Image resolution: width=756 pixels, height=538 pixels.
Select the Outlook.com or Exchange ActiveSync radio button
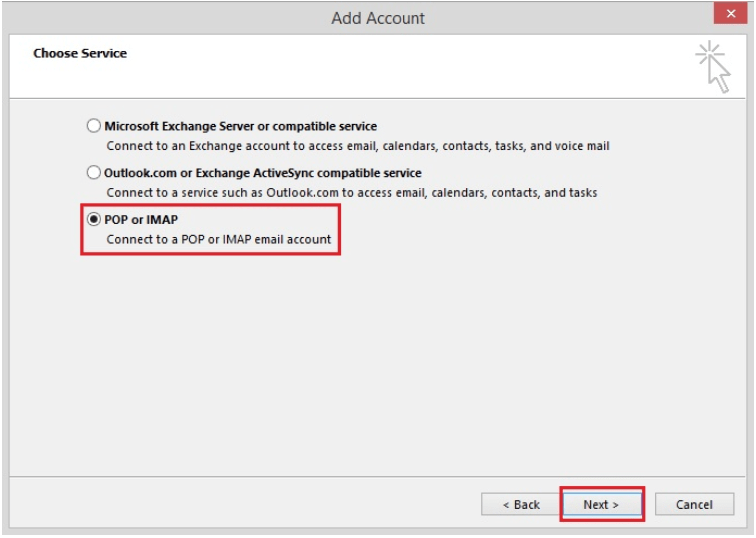[94, 173]
